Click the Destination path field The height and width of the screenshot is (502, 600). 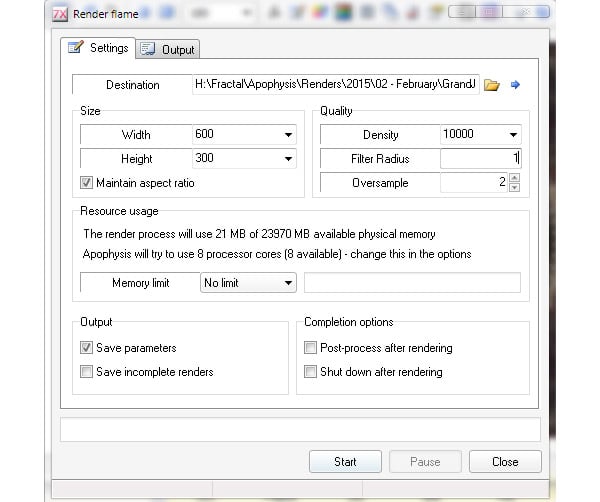point(336,84)
